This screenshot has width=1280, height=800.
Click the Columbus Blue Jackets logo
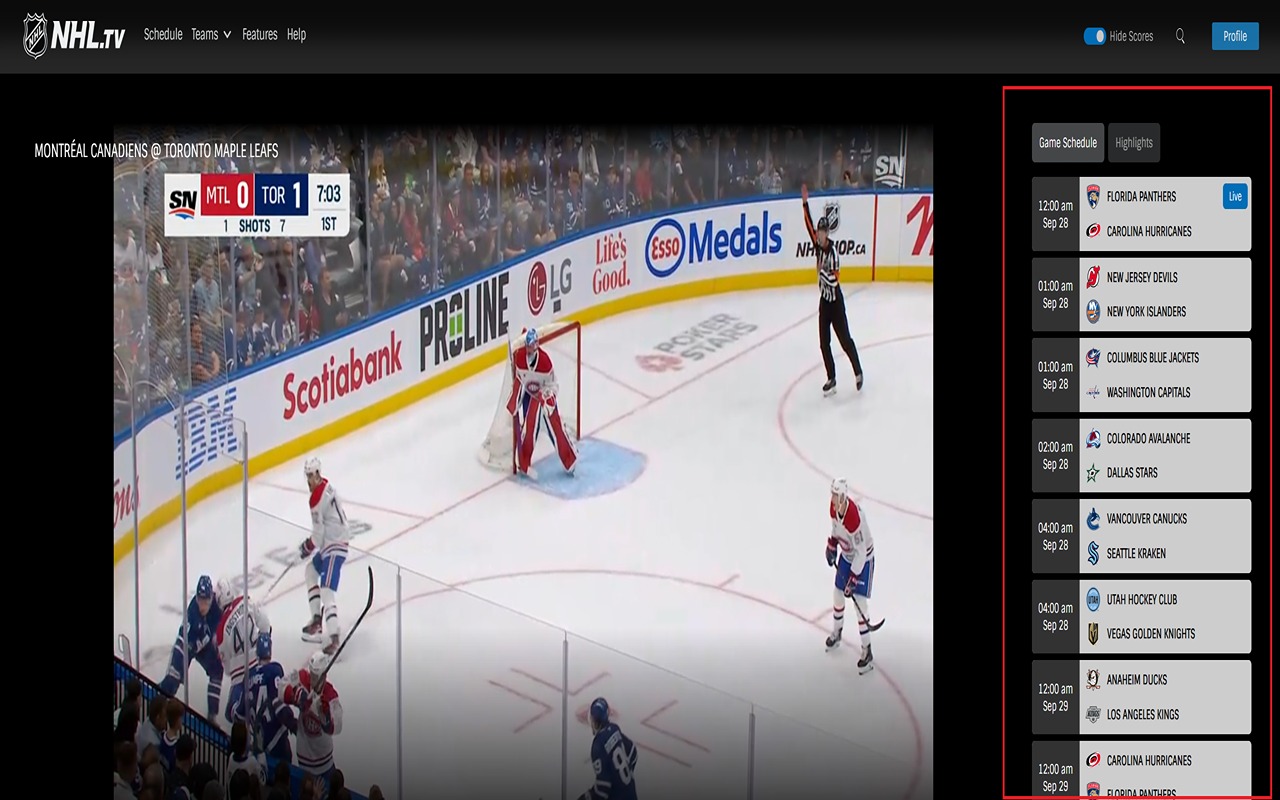pyautogui.click(x=1093, y=358)
